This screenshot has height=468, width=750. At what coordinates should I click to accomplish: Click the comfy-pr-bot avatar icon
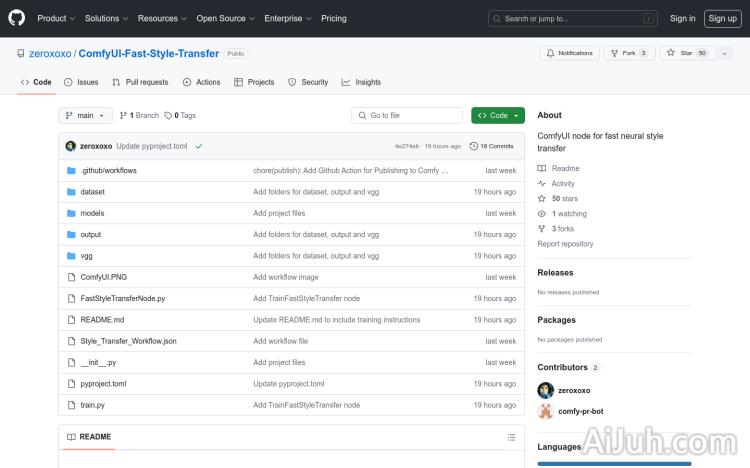(545, 411)
